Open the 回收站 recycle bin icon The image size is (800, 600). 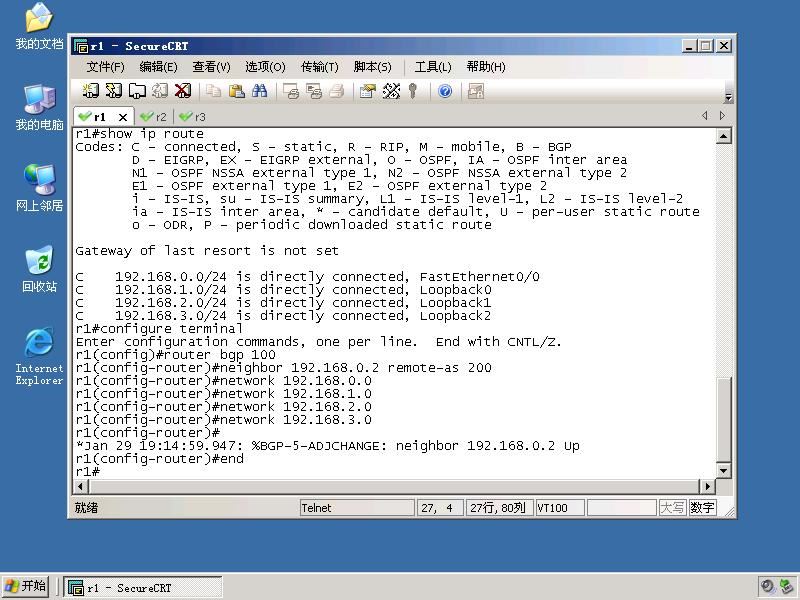(39, 269)
